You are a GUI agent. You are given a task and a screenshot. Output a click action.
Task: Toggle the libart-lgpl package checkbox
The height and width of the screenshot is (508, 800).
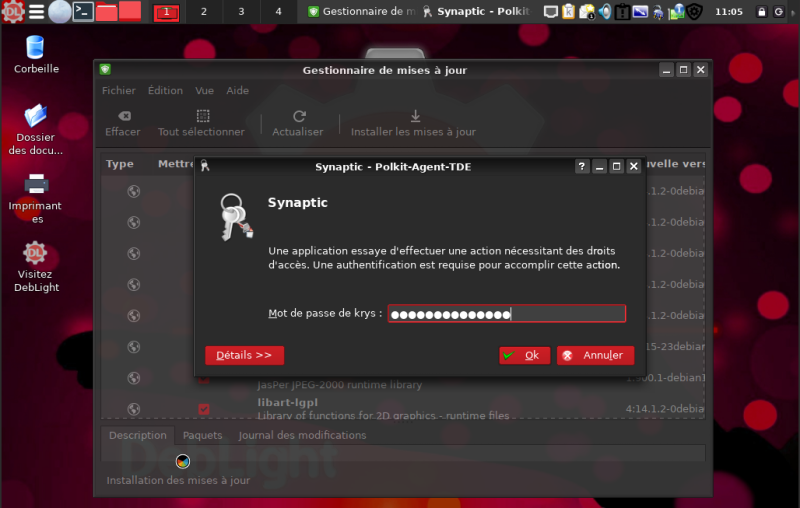[204, 409]
